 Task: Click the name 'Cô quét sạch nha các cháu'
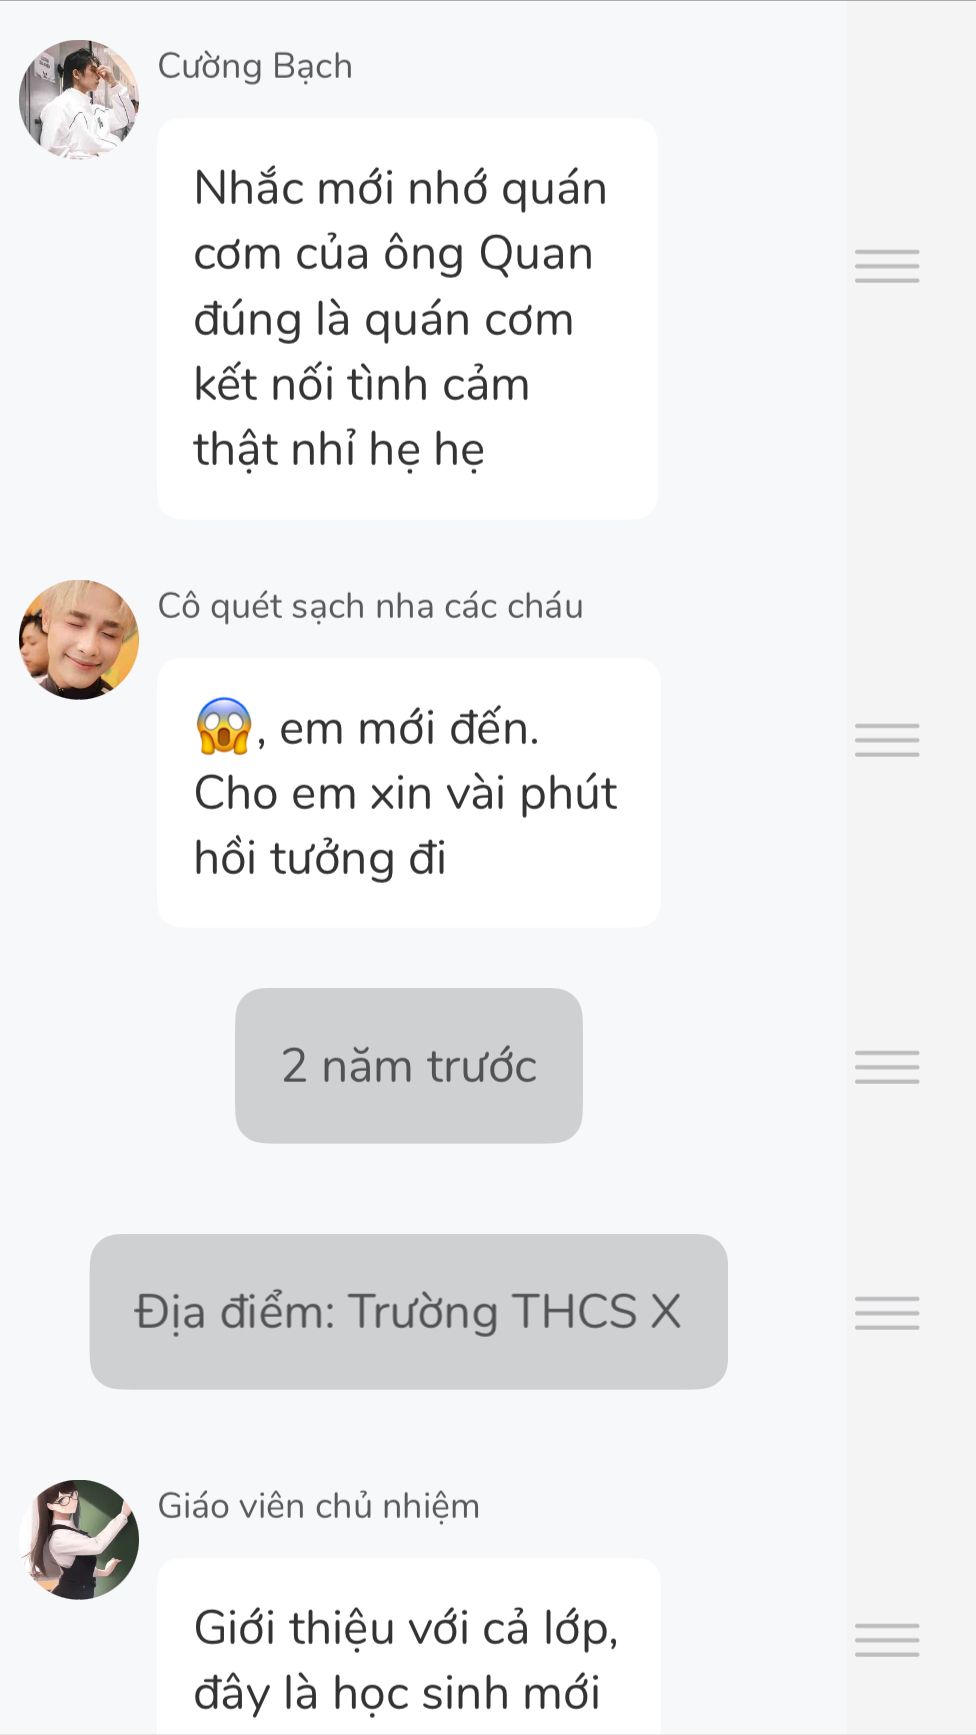pyautogui.click(x=370, y=606)
